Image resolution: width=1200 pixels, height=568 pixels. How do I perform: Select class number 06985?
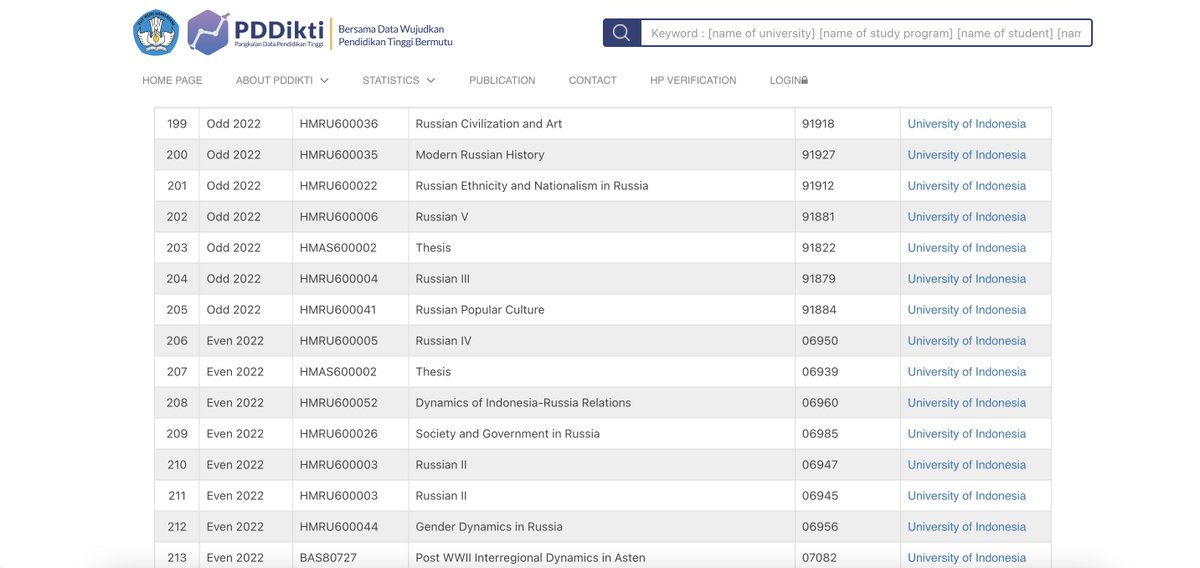click(820, 434)
